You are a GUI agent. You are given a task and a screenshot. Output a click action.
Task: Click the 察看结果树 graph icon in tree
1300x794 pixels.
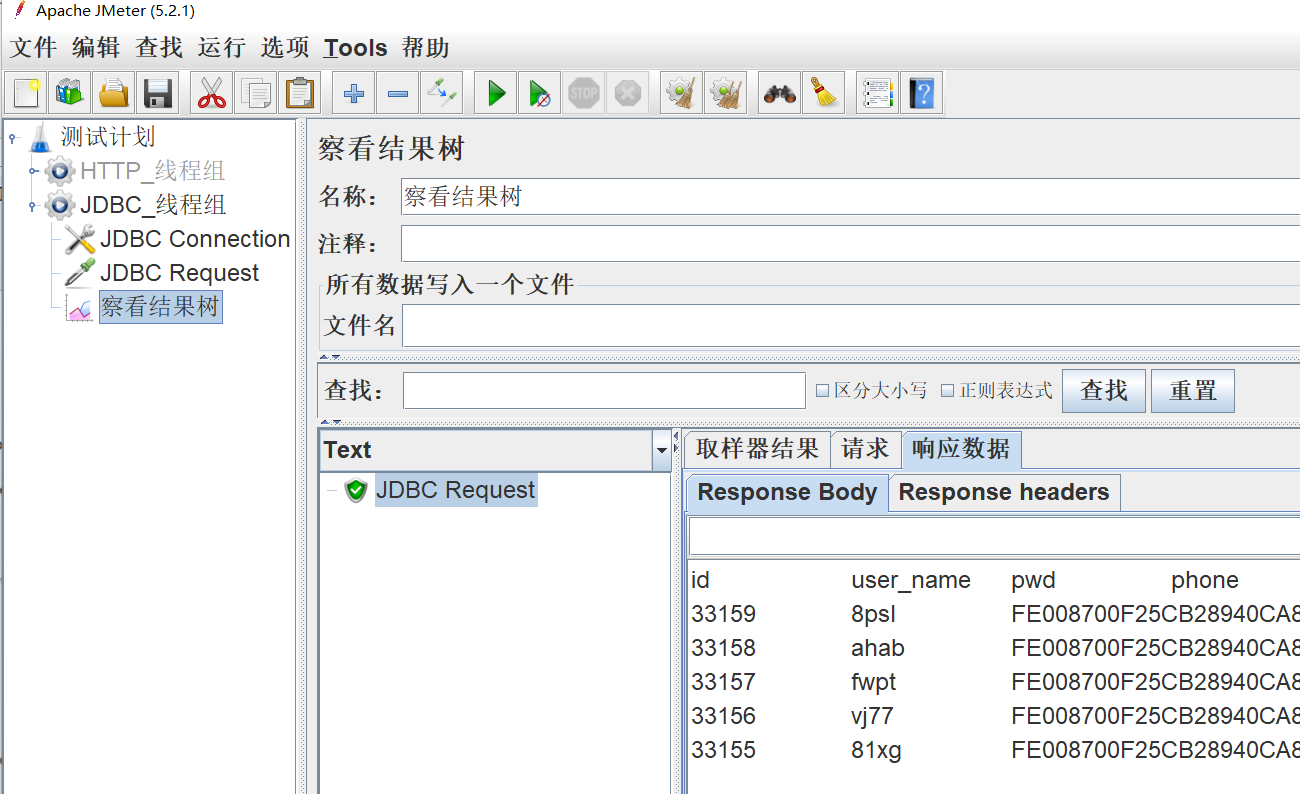(80, 308)
